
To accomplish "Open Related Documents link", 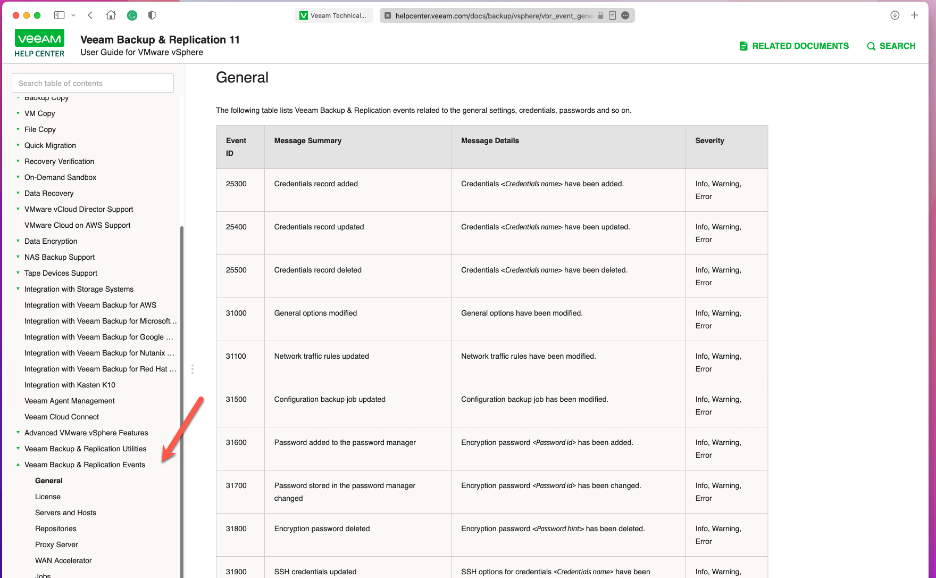I will click(794, 46).
